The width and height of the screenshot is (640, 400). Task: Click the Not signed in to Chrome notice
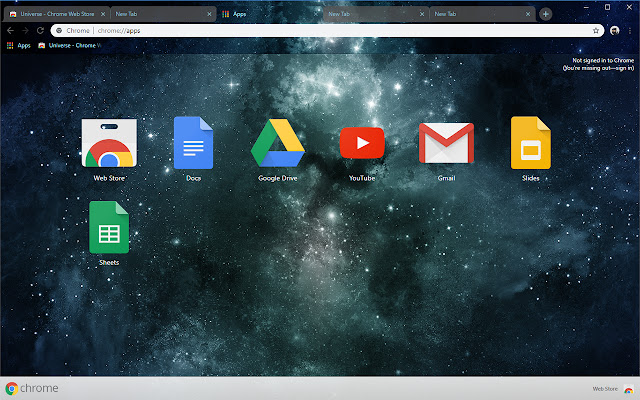(x=598, y=64)
